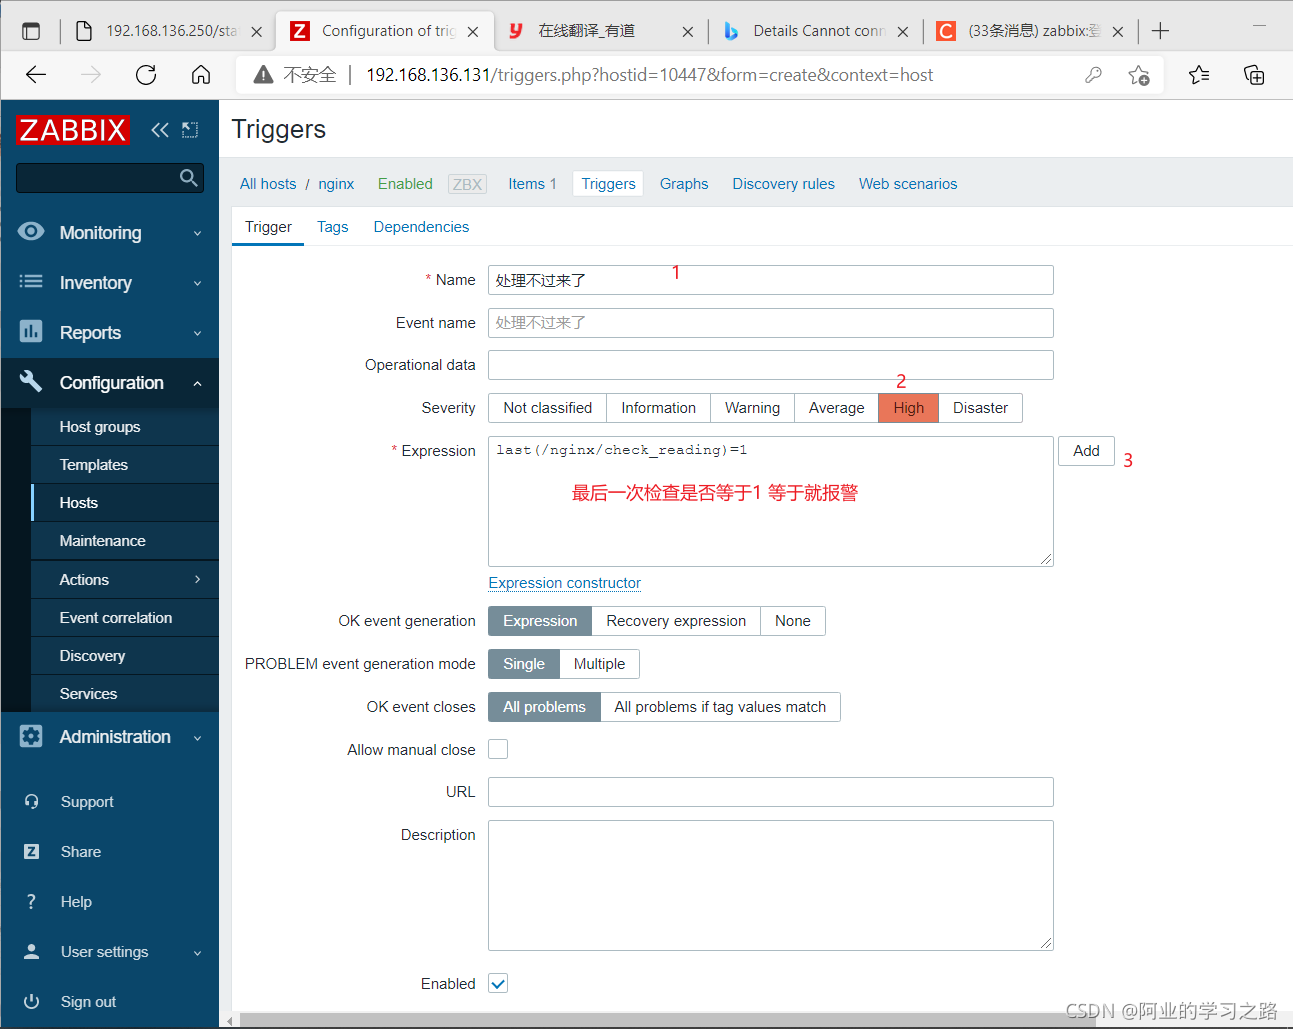Expand the User settings menu
The image size is (1293, 1029).
click(x=197, y=953)
